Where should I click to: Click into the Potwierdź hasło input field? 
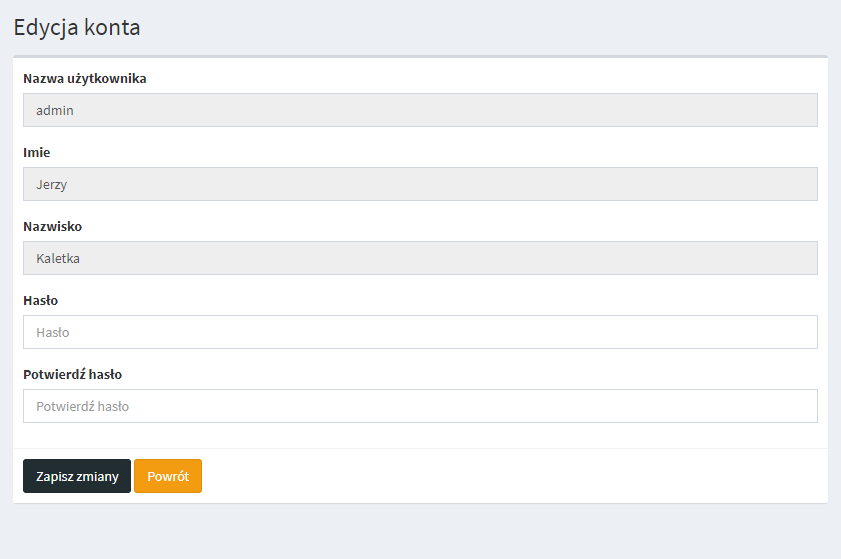point(420,406)
